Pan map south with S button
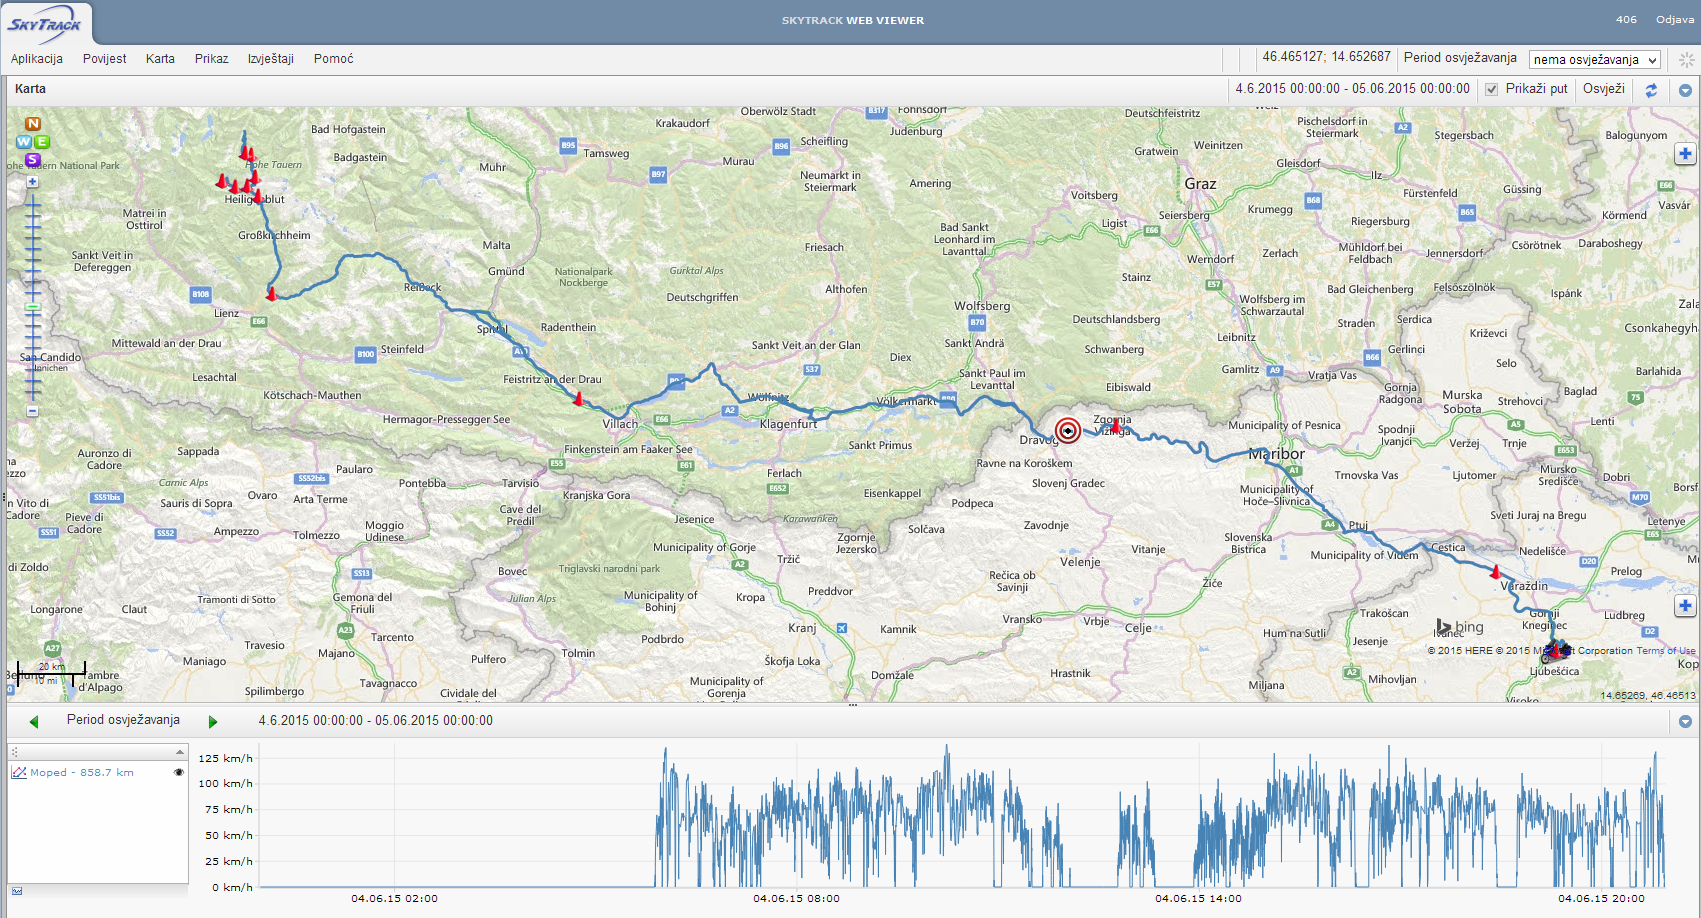 pos(33,160)
